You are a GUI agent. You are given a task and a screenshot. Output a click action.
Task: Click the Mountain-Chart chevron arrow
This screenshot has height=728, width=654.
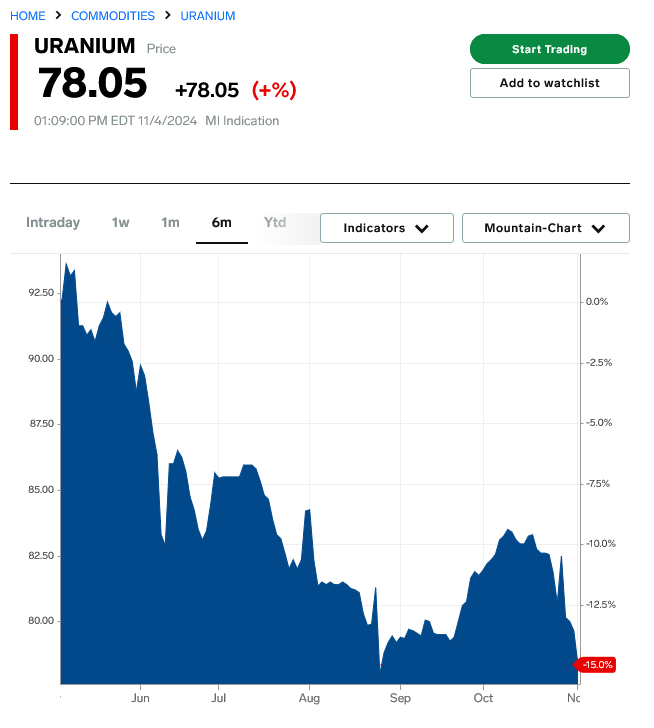[598, 228]
